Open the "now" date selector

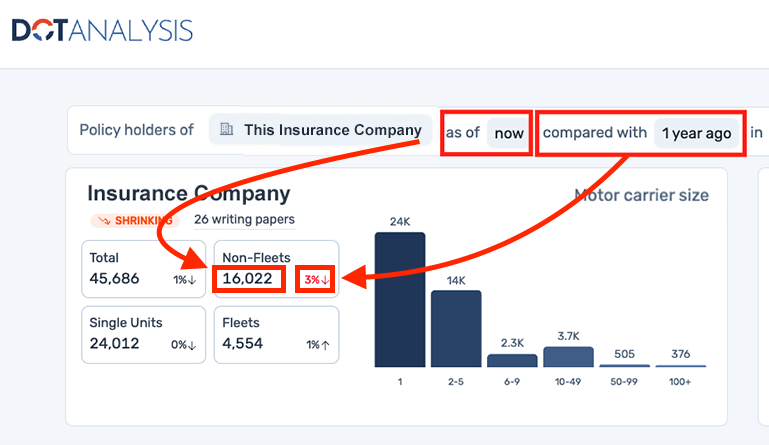(509, 133)
